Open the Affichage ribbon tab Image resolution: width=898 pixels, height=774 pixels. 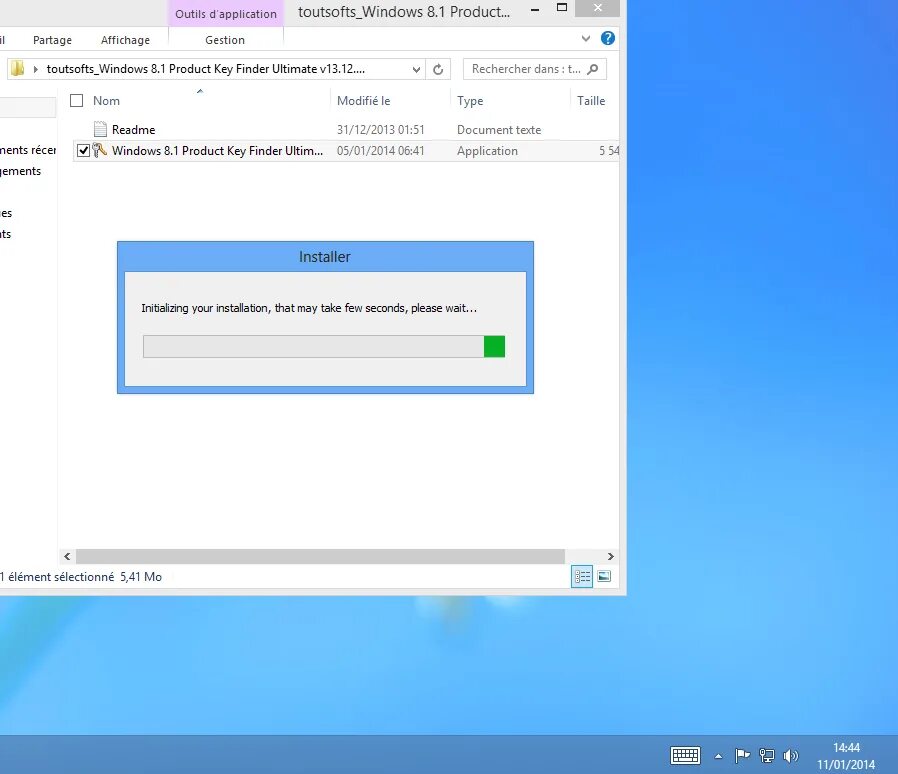[125, 40]
